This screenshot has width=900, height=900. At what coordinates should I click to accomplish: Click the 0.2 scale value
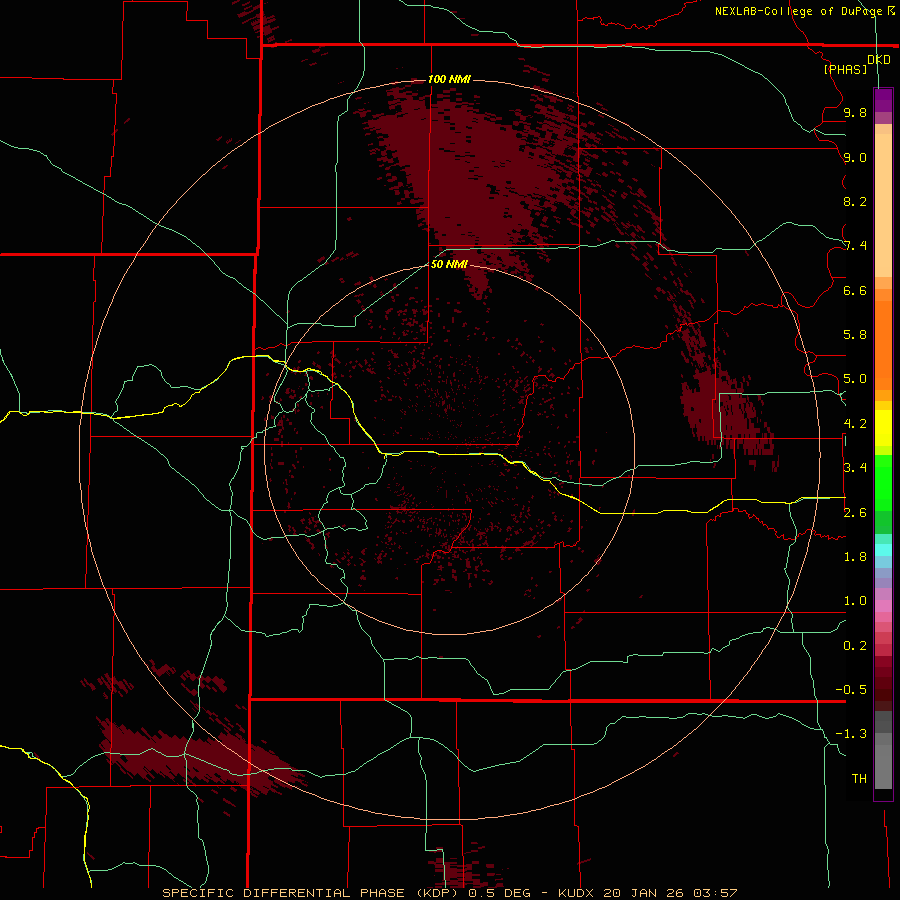[x=855, y=646]
